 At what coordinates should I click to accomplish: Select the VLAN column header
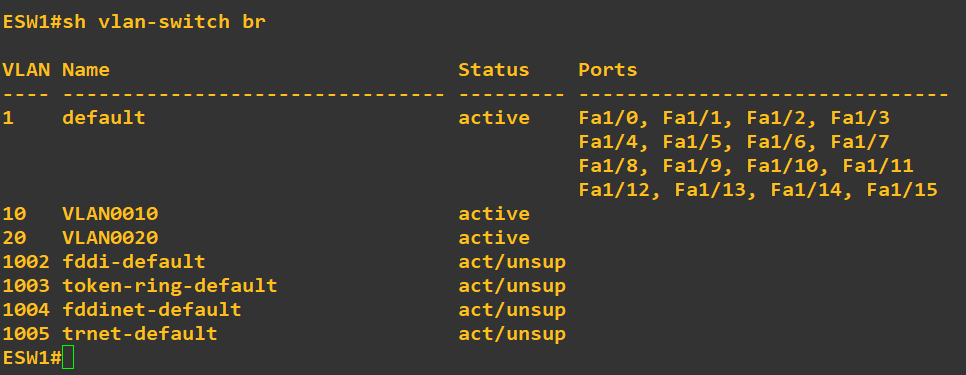(26, 70)
